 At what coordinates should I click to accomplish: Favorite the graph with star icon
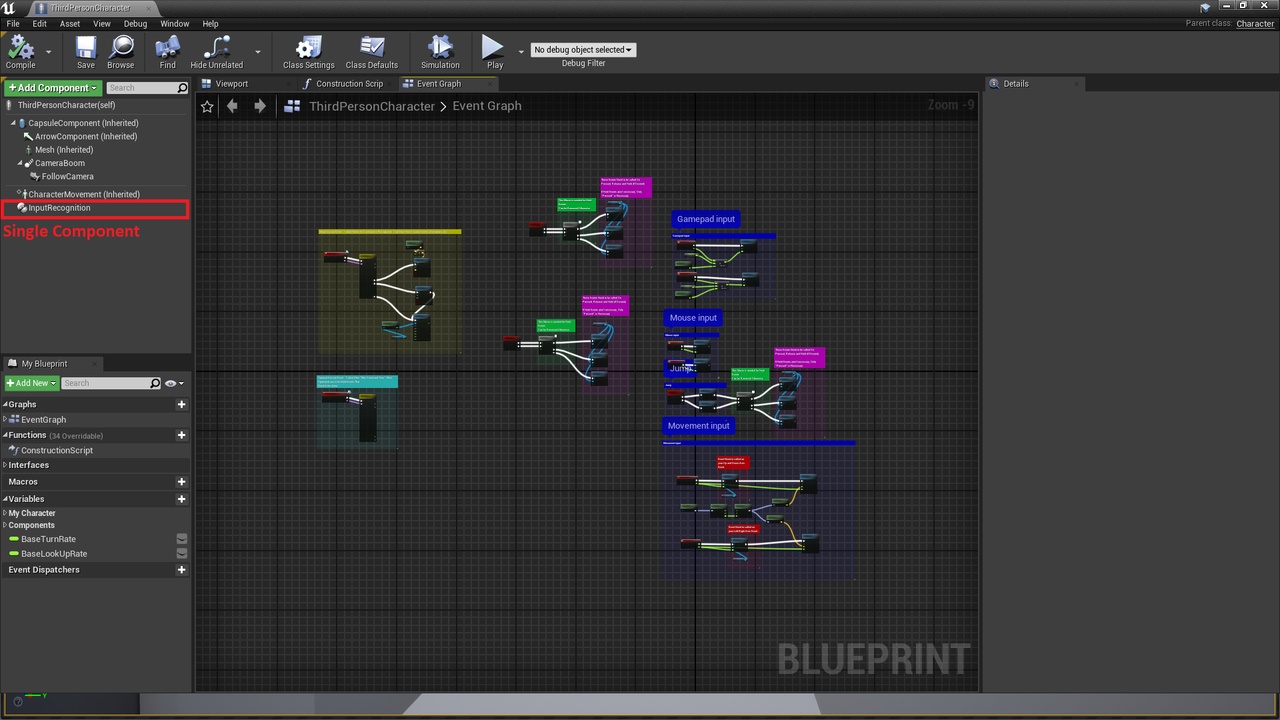(207, 106)
